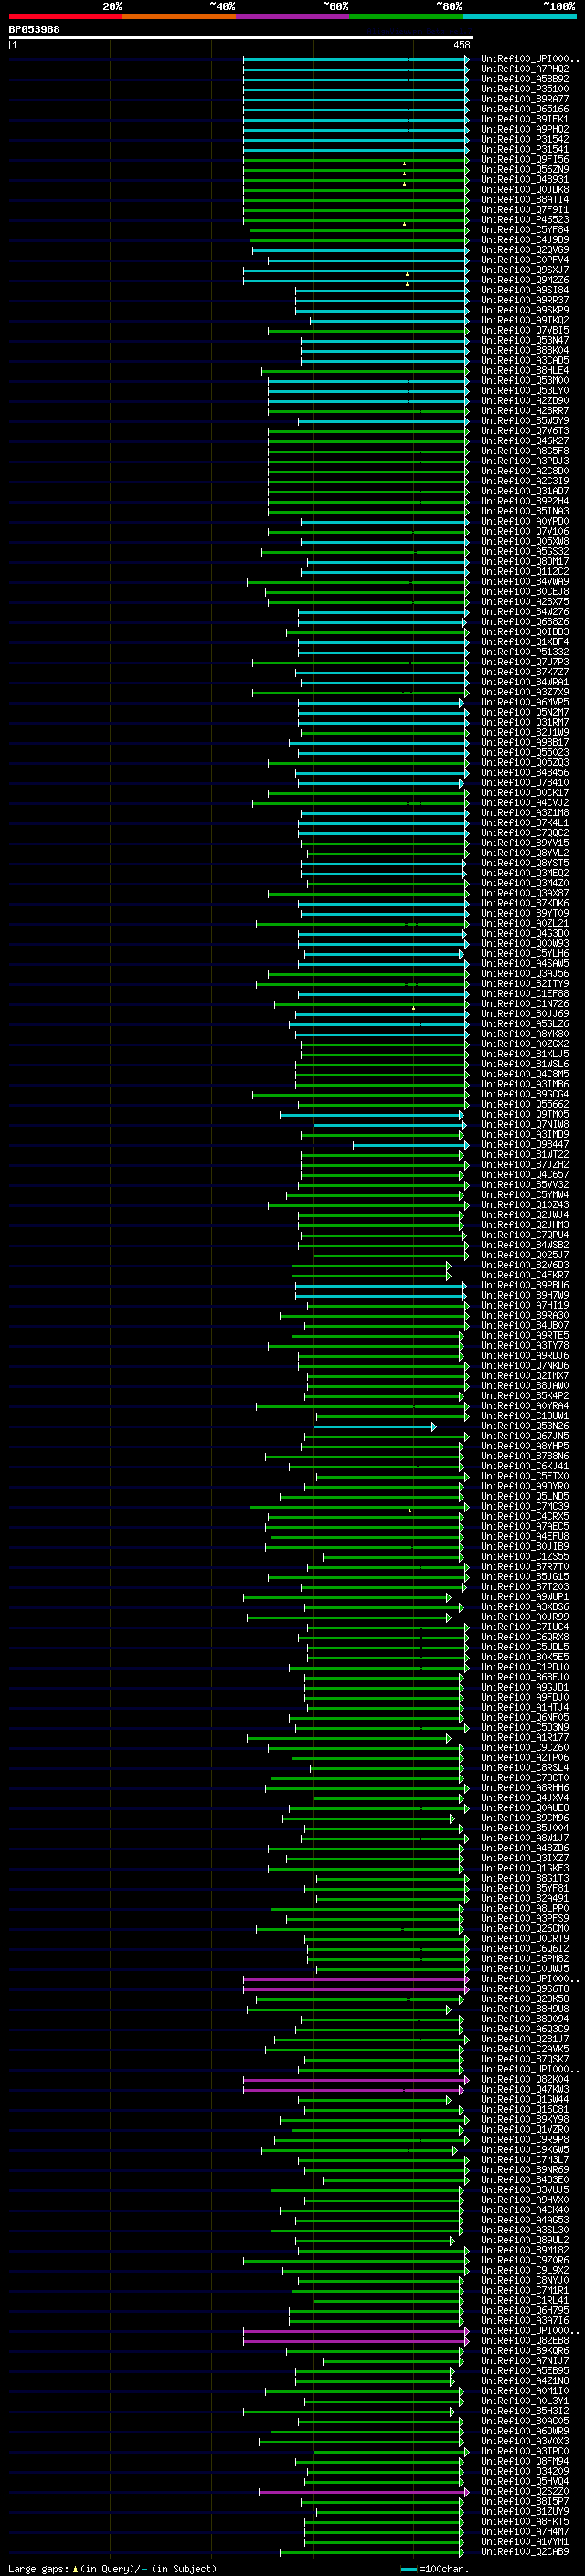Click the yellow gap marker on Q56ZN9 row
This screenshot has height=2576, width=585.
(x=405, y=172)
